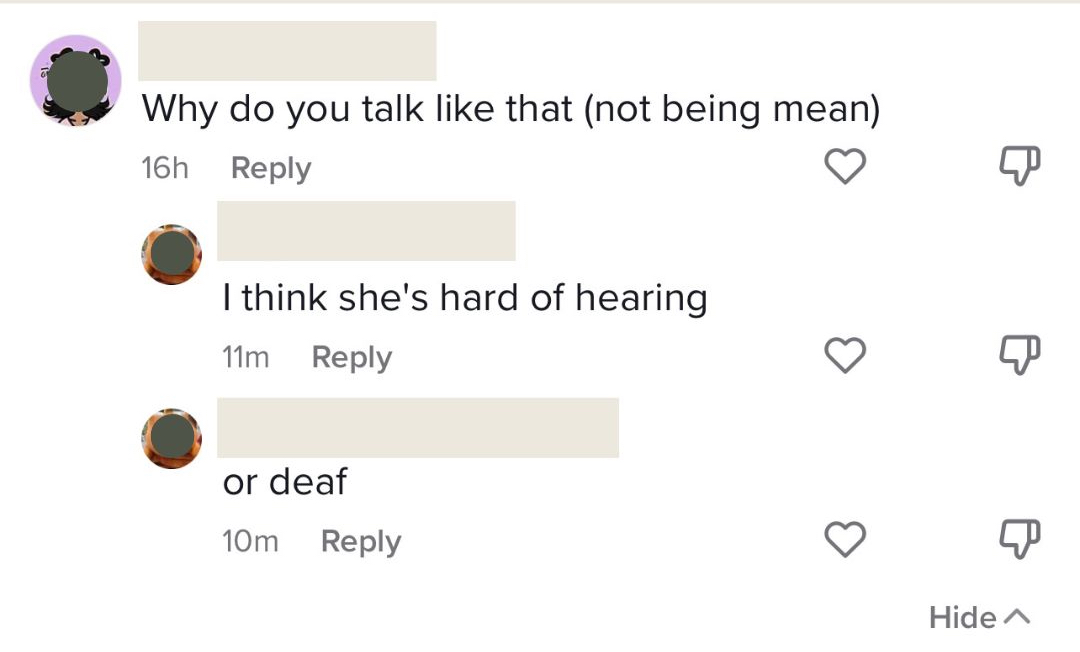Tap the "or deaf" comment text
The height and width of the screenshot is (652, 1080).
[284, 482]
